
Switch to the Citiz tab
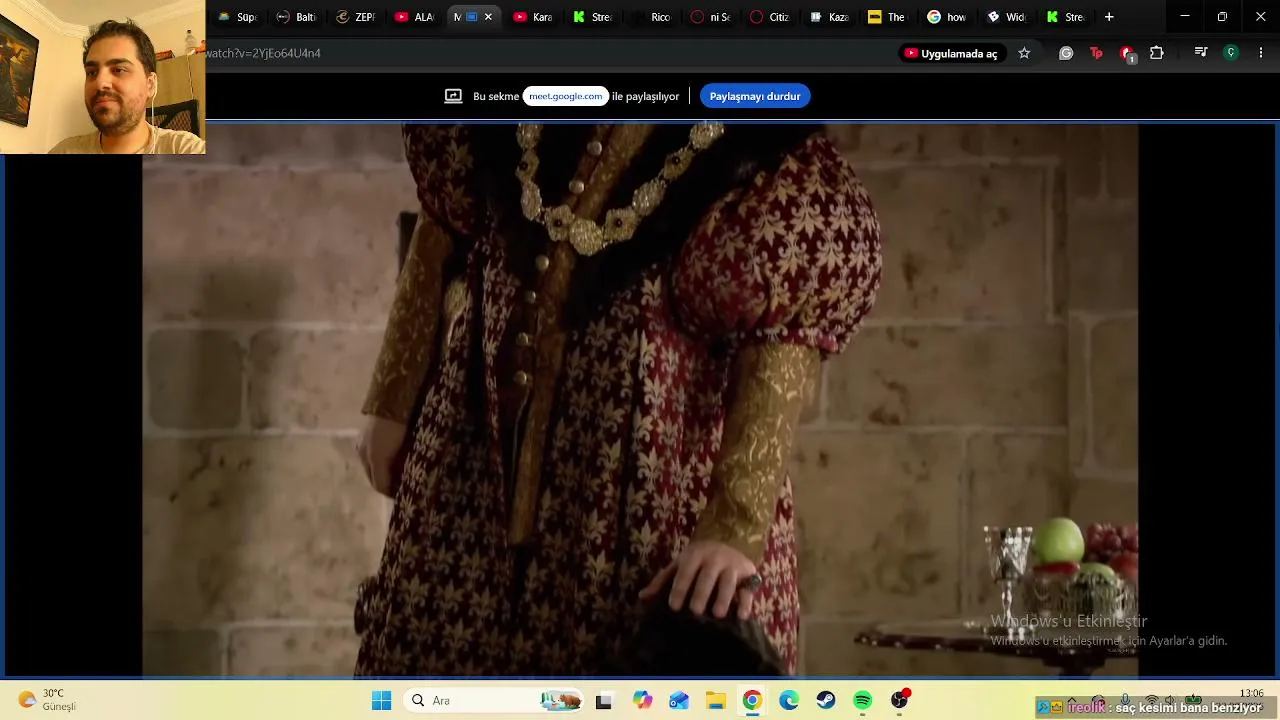(x=770, y=17)
